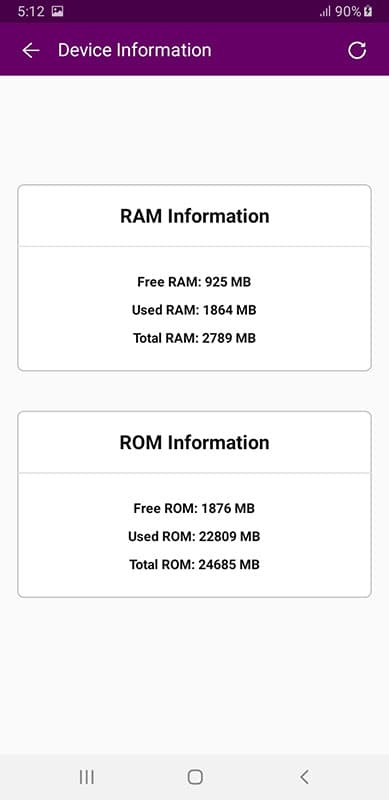Select the RAM Information heading
This screenshot has height=800, width=389.
click(194, 216)
